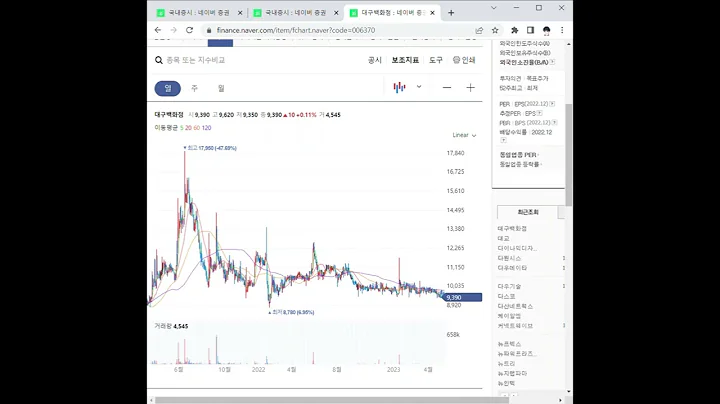Click the PER EPS help icon
Screen dimensions: 720x404
552,104
